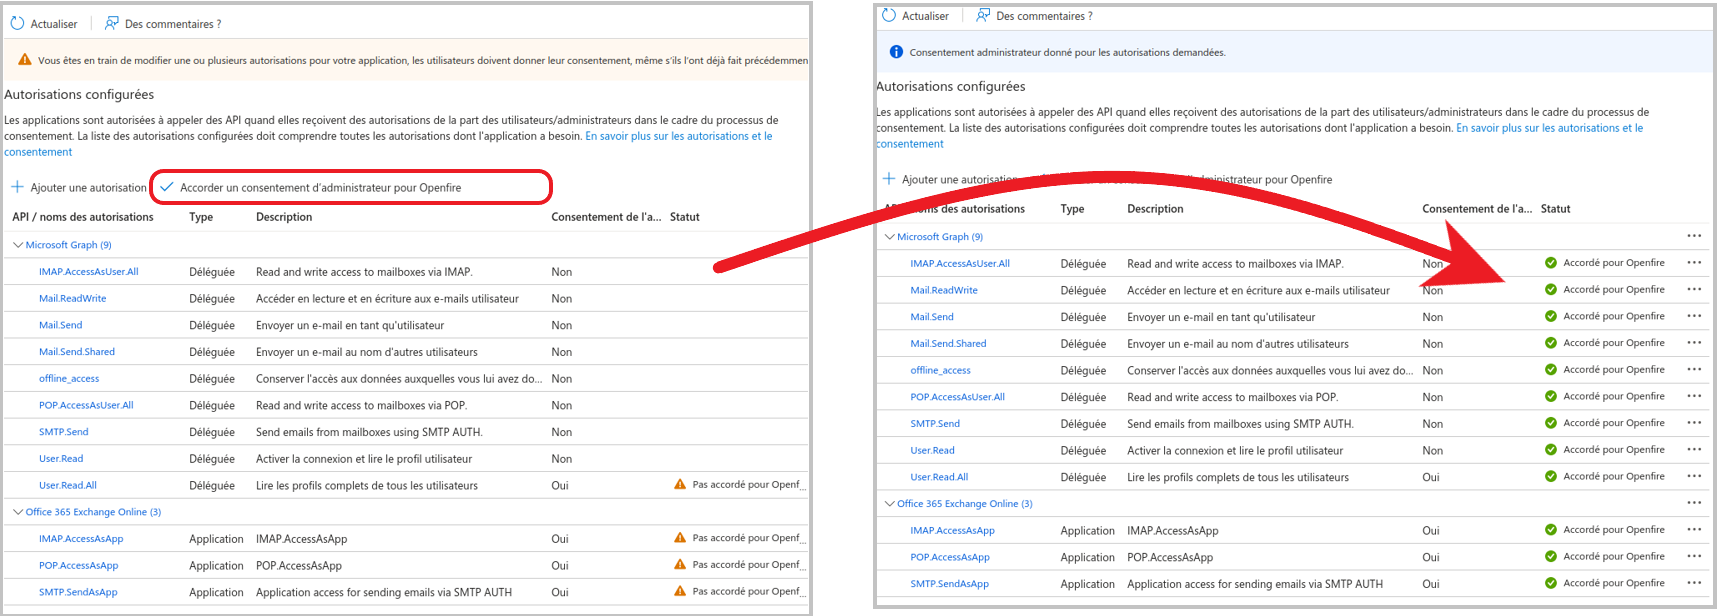Screen dimensions: 1717x616
Task: Follow En savoir plus link in left panel
Action: (x=679, y=136)
